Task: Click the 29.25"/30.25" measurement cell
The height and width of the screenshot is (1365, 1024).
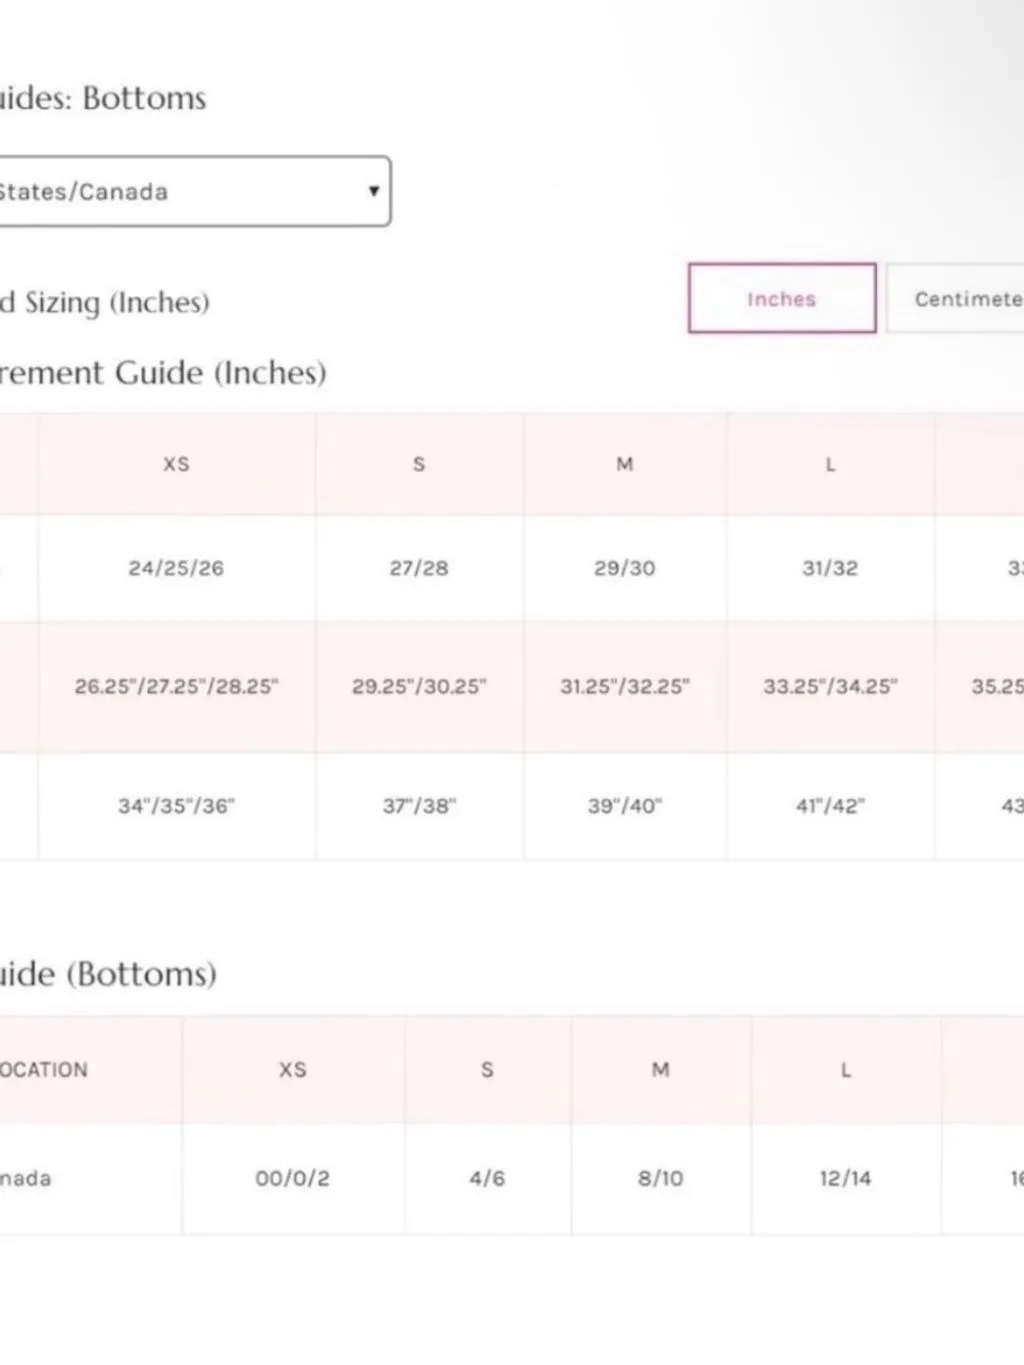Action: click(x=419, y=686)
